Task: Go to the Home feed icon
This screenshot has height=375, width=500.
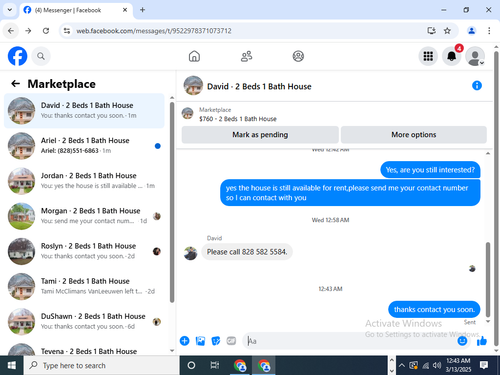Action: pos(194,56)
